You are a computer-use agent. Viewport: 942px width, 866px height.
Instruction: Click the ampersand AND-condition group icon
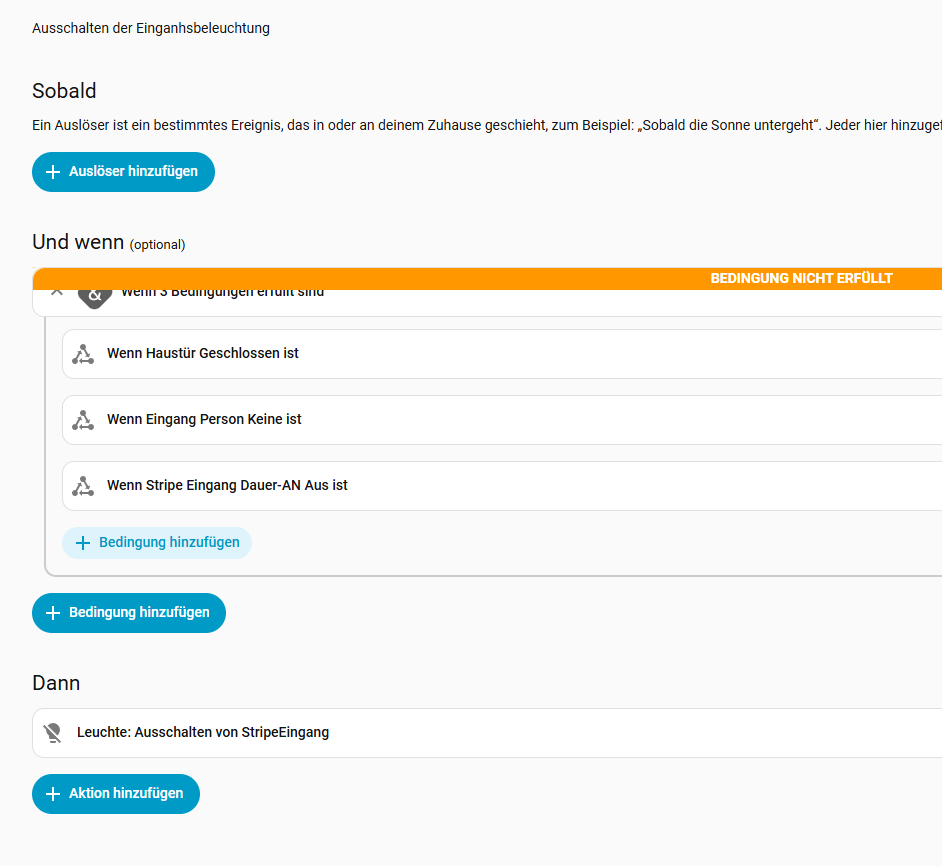pos(95,297)
